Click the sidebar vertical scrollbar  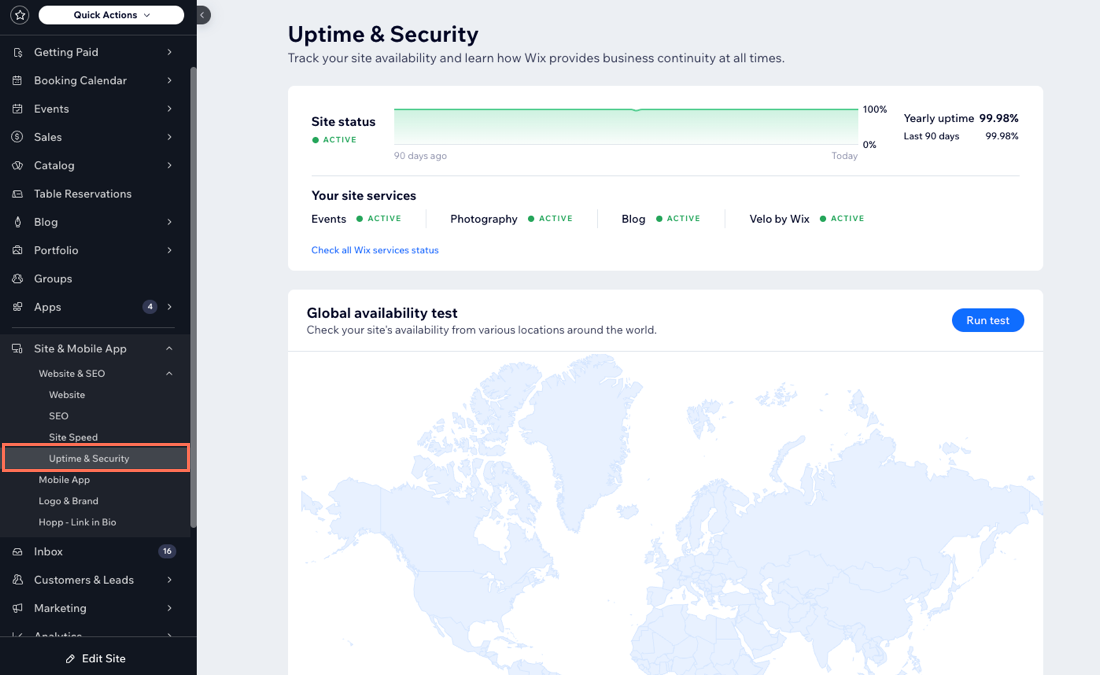193,298
